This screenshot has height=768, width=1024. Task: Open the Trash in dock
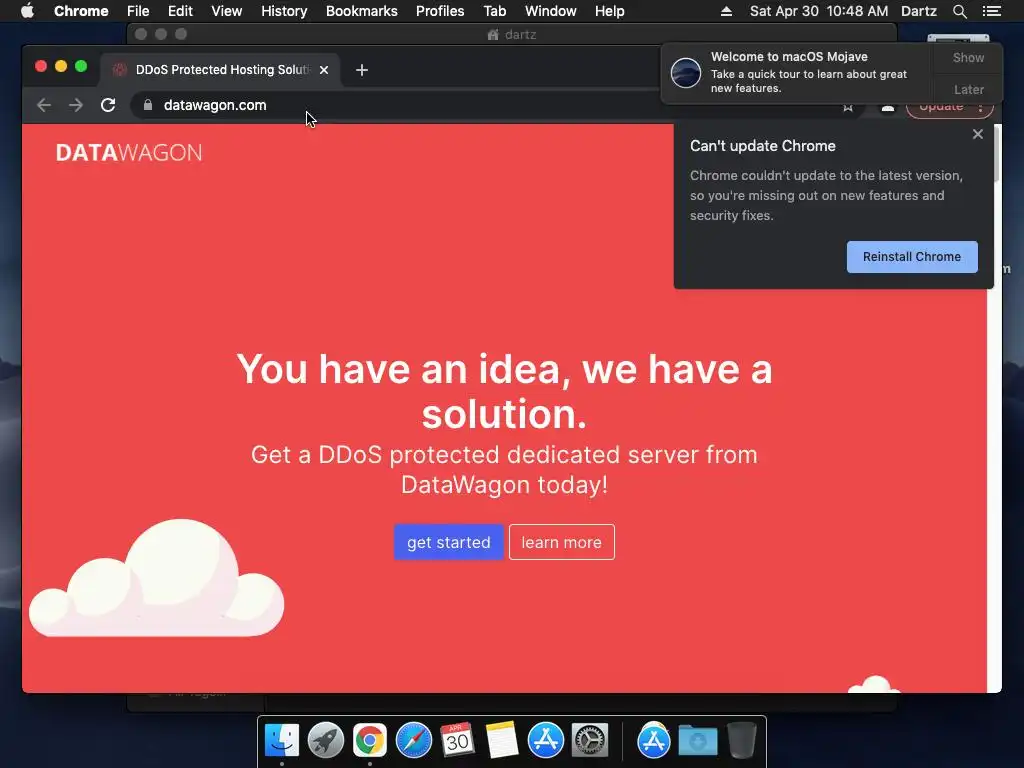point(742,741)
